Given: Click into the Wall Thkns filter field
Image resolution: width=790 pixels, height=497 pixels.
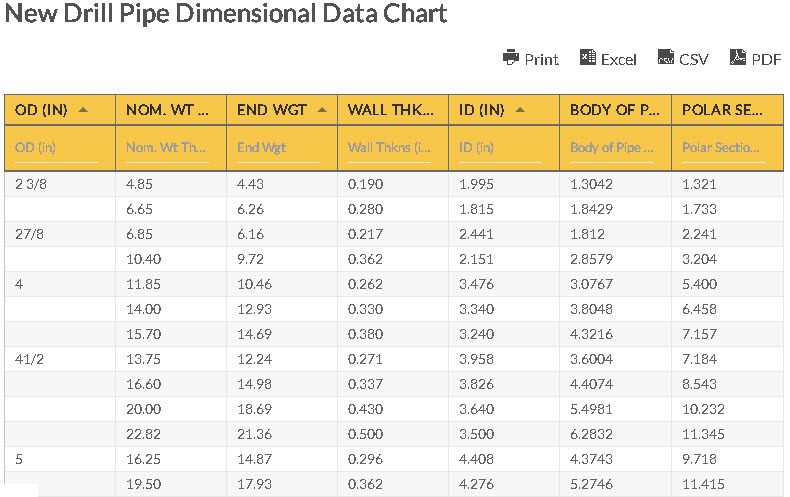Looking at the screenshot, I should point(390,148).
